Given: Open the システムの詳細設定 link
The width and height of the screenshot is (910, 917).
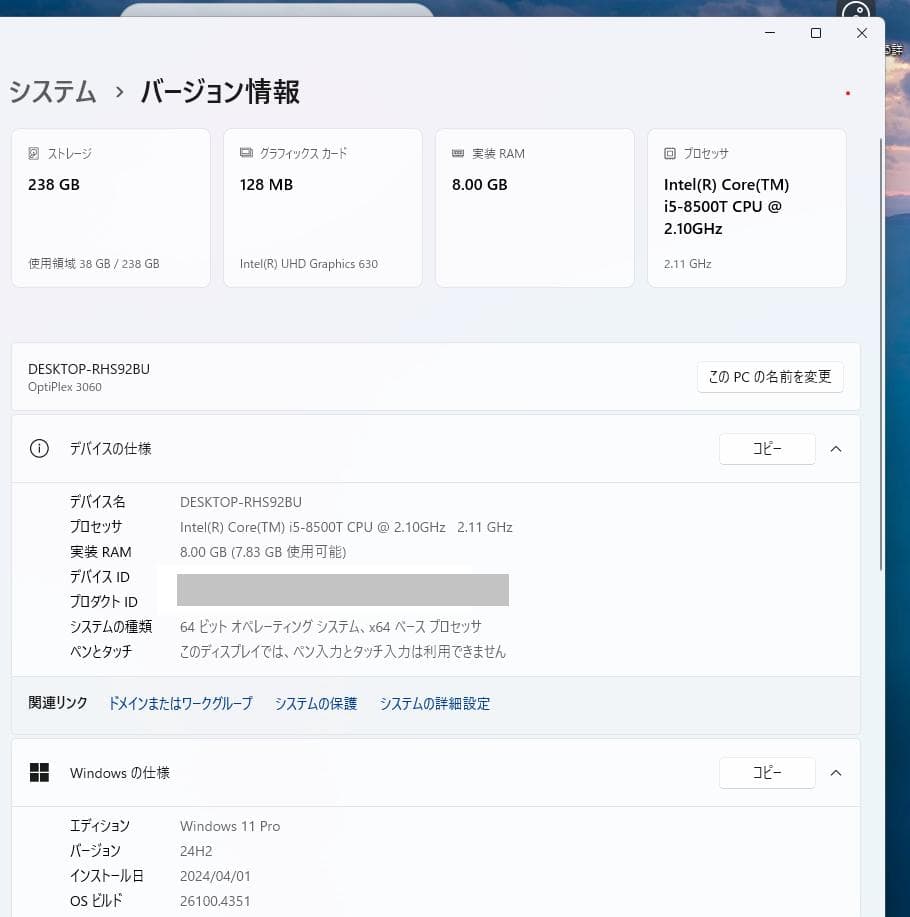Looking at the screenshot, I should [x=434, y=703].
